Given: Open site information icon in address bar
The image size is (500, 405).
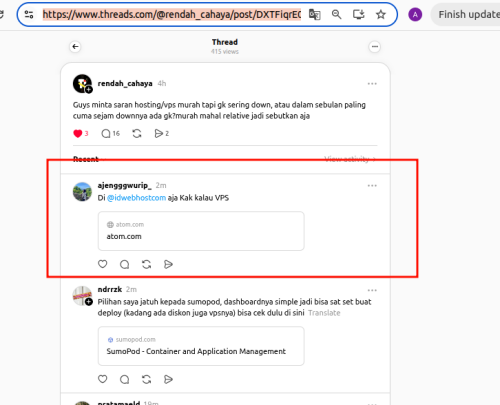Looking at the screenshot, I should pyautogui.click(x=29, y=14).
